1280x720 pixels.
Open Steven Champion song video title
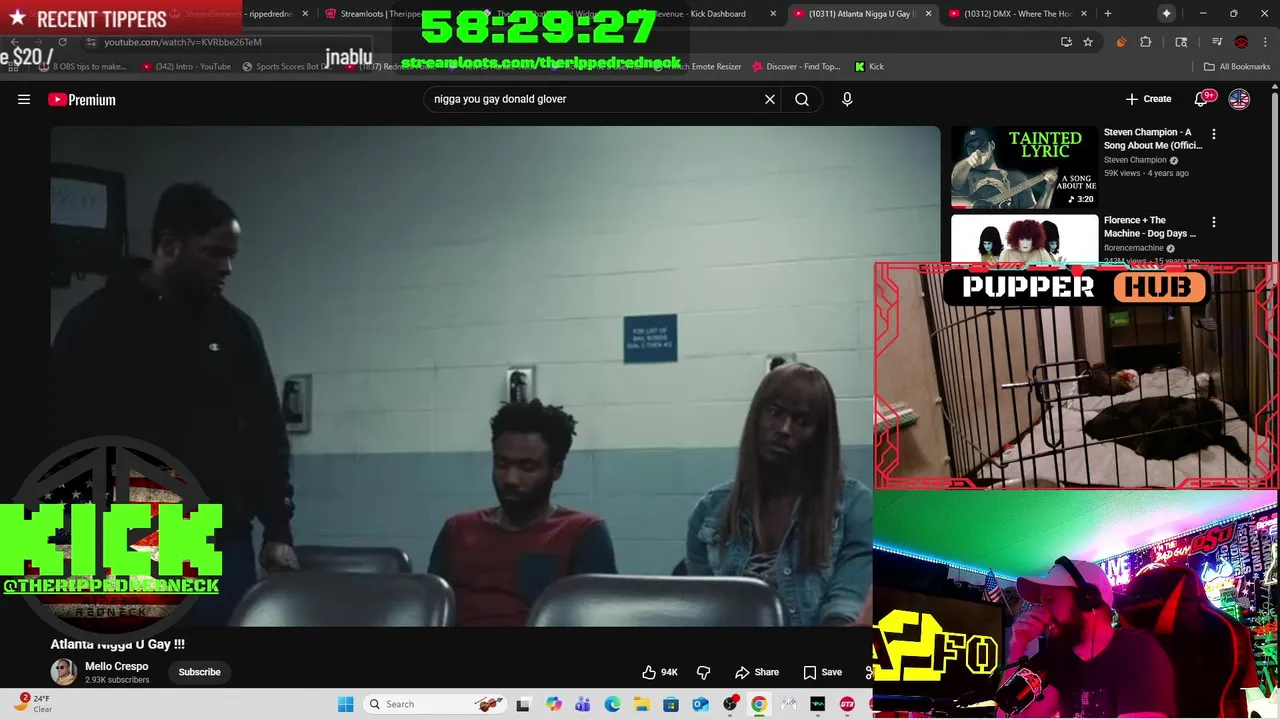[1153, 138]
